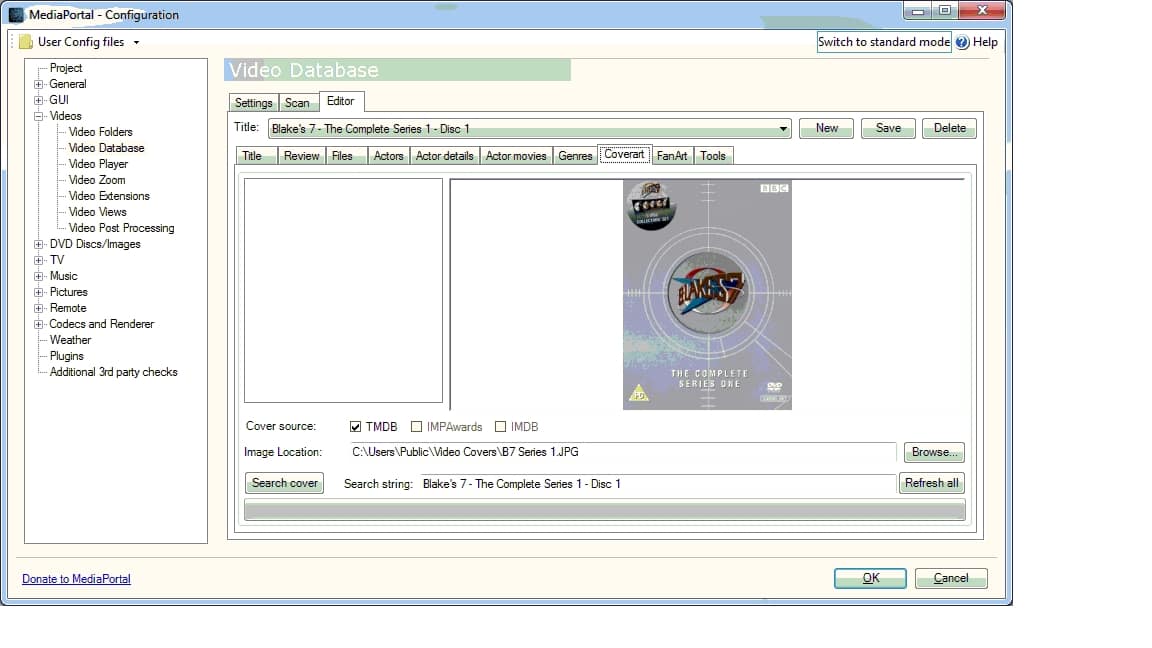This screenshot has height=648, width=1152.
Task: Select Video Post Processing in the tree
Action: click(x=122, y=228)
